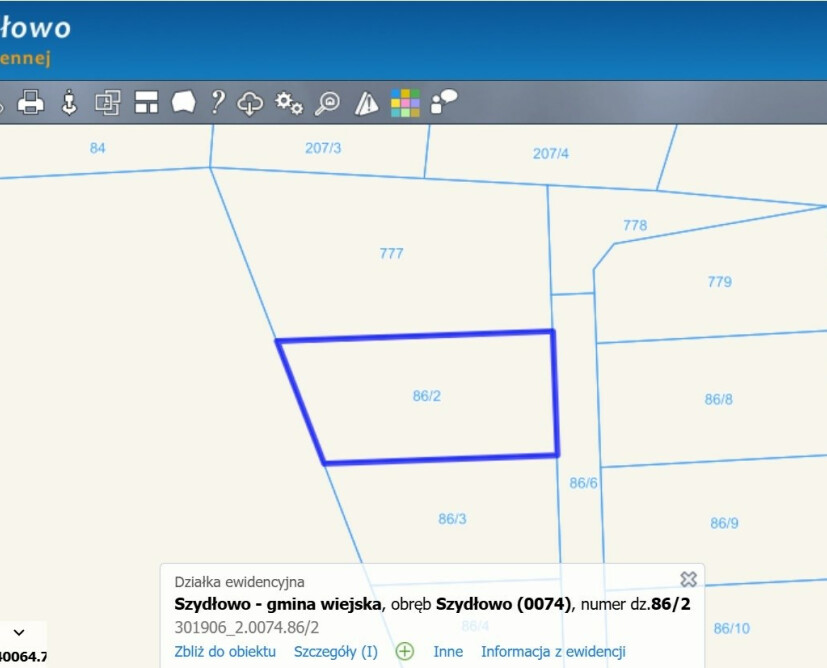Click 'Zbliż do obiektu' link
Viewport: 827px width, 668px height.
coord(225,651)
